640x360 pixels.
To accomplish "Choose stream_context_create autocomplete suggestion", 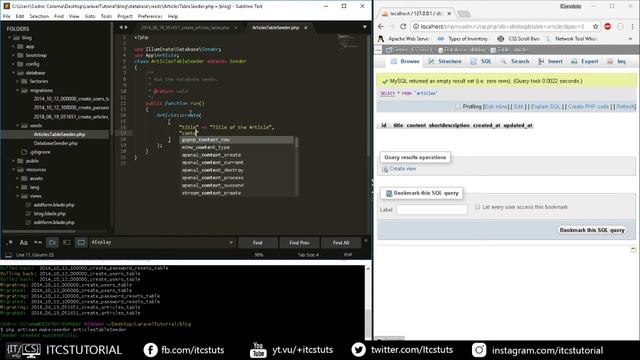I will pos(211,193).
